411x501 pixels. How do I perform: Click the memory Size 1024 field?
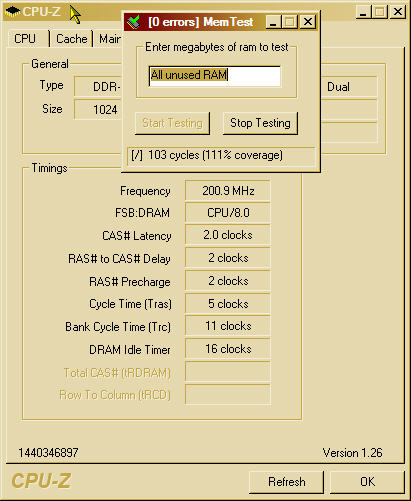[x=98, y=110]
